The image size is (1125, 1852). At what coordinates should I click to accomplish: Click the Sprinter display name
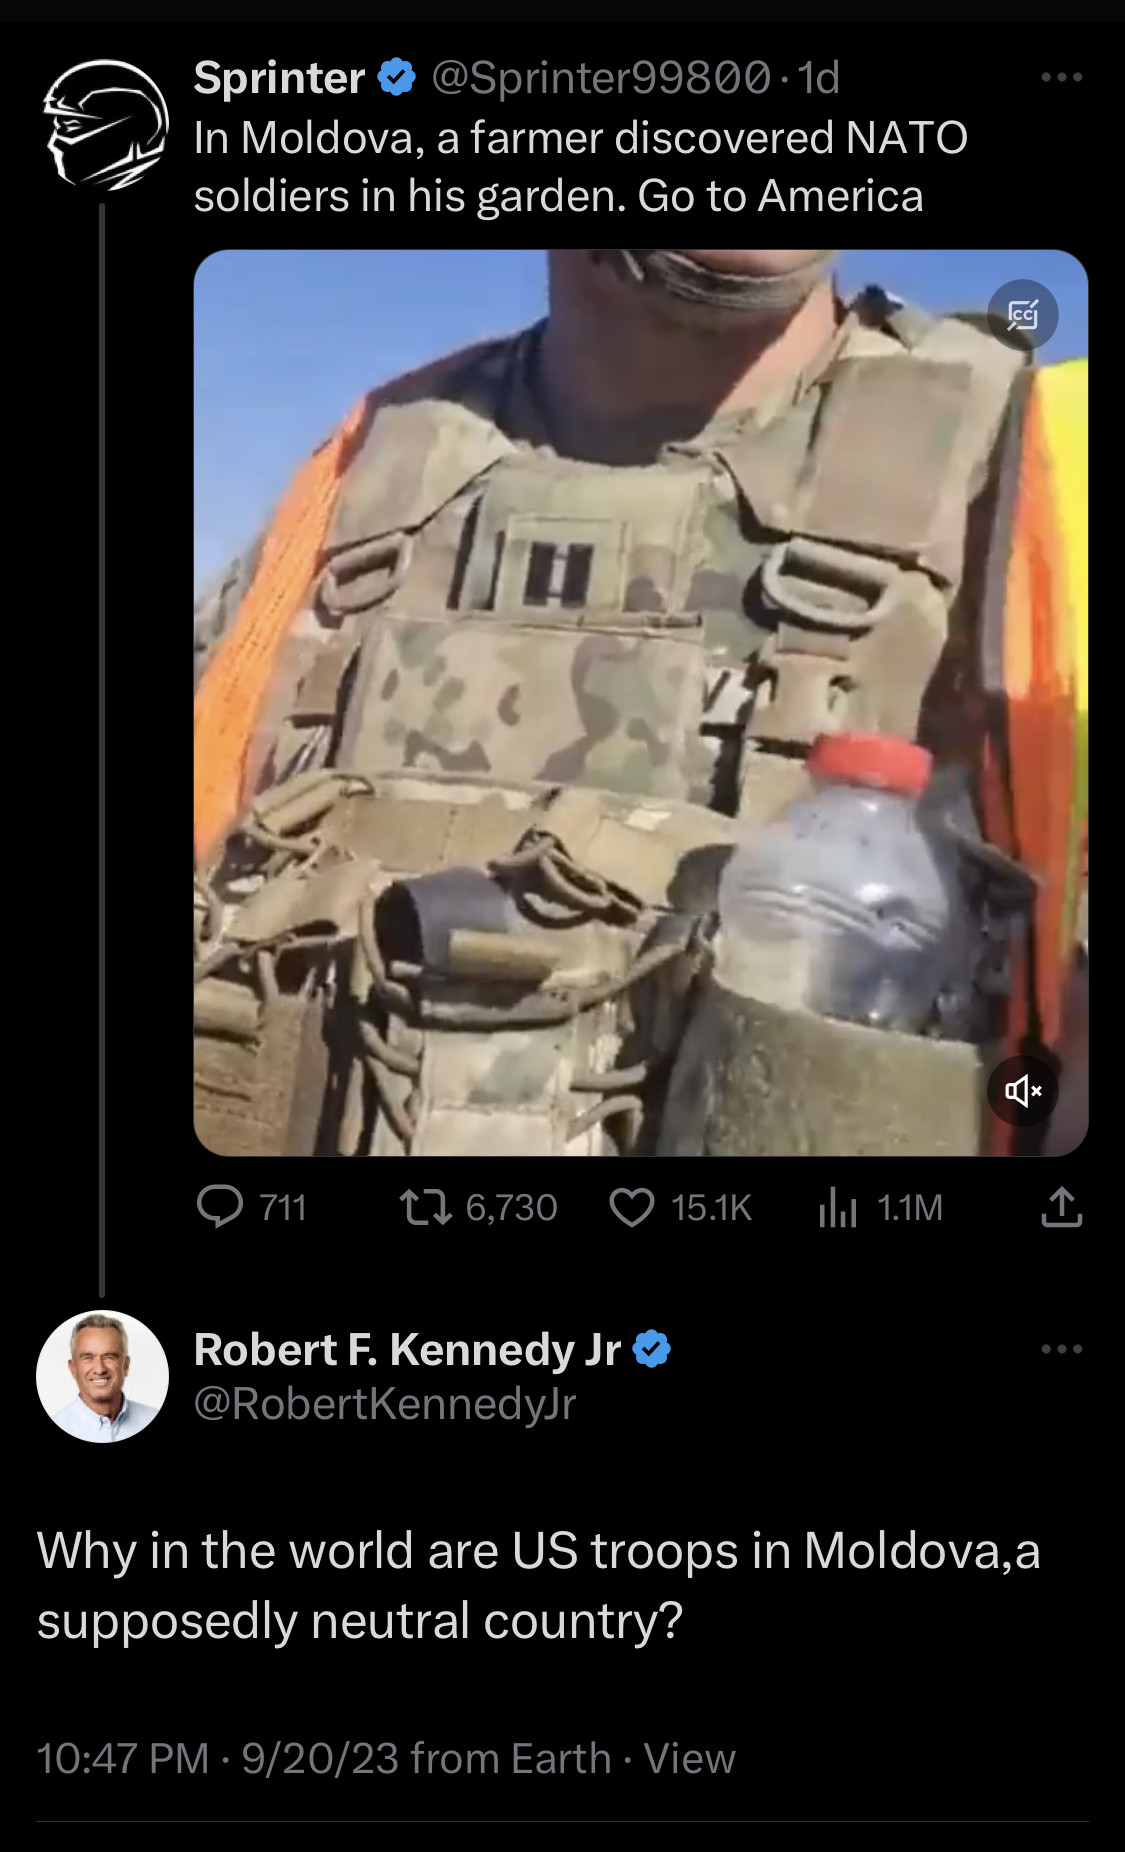click(279, 77)
